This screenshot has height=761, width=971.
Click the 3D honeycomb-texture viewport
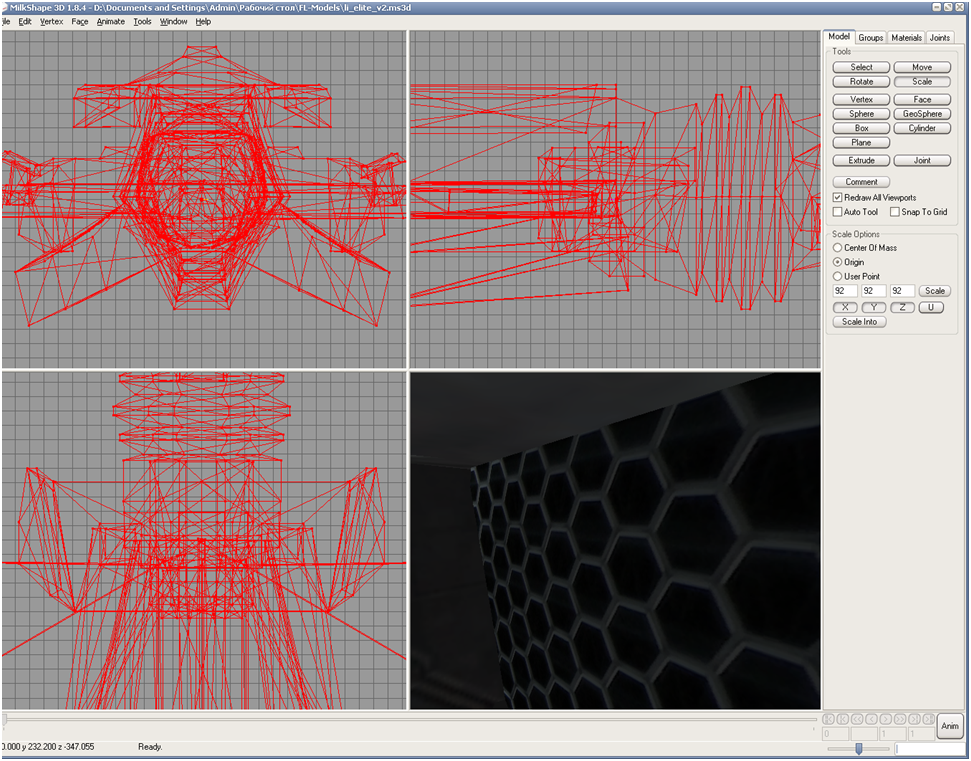coord(615,540)
